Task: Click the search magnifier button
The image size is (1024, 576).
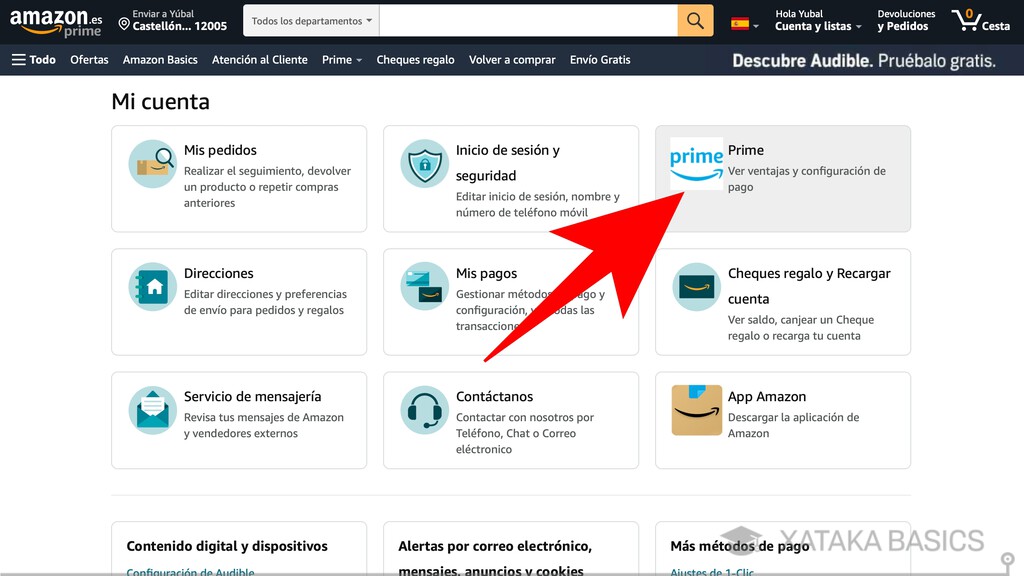Action: pyautogui.click(x=695, y=20)
